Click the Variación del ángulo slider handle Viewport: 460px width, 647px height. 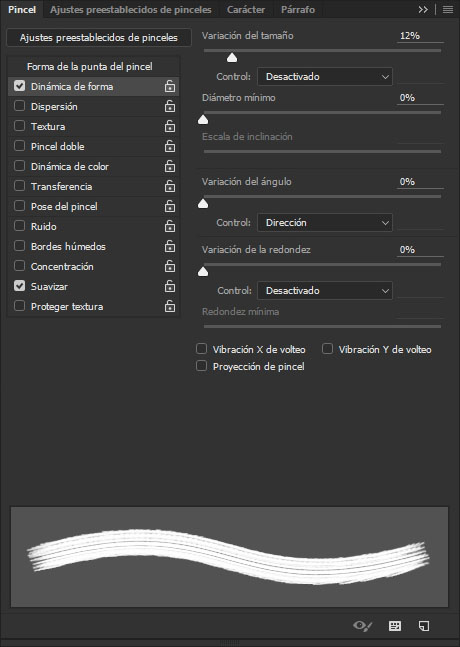(x=203, y=203)
